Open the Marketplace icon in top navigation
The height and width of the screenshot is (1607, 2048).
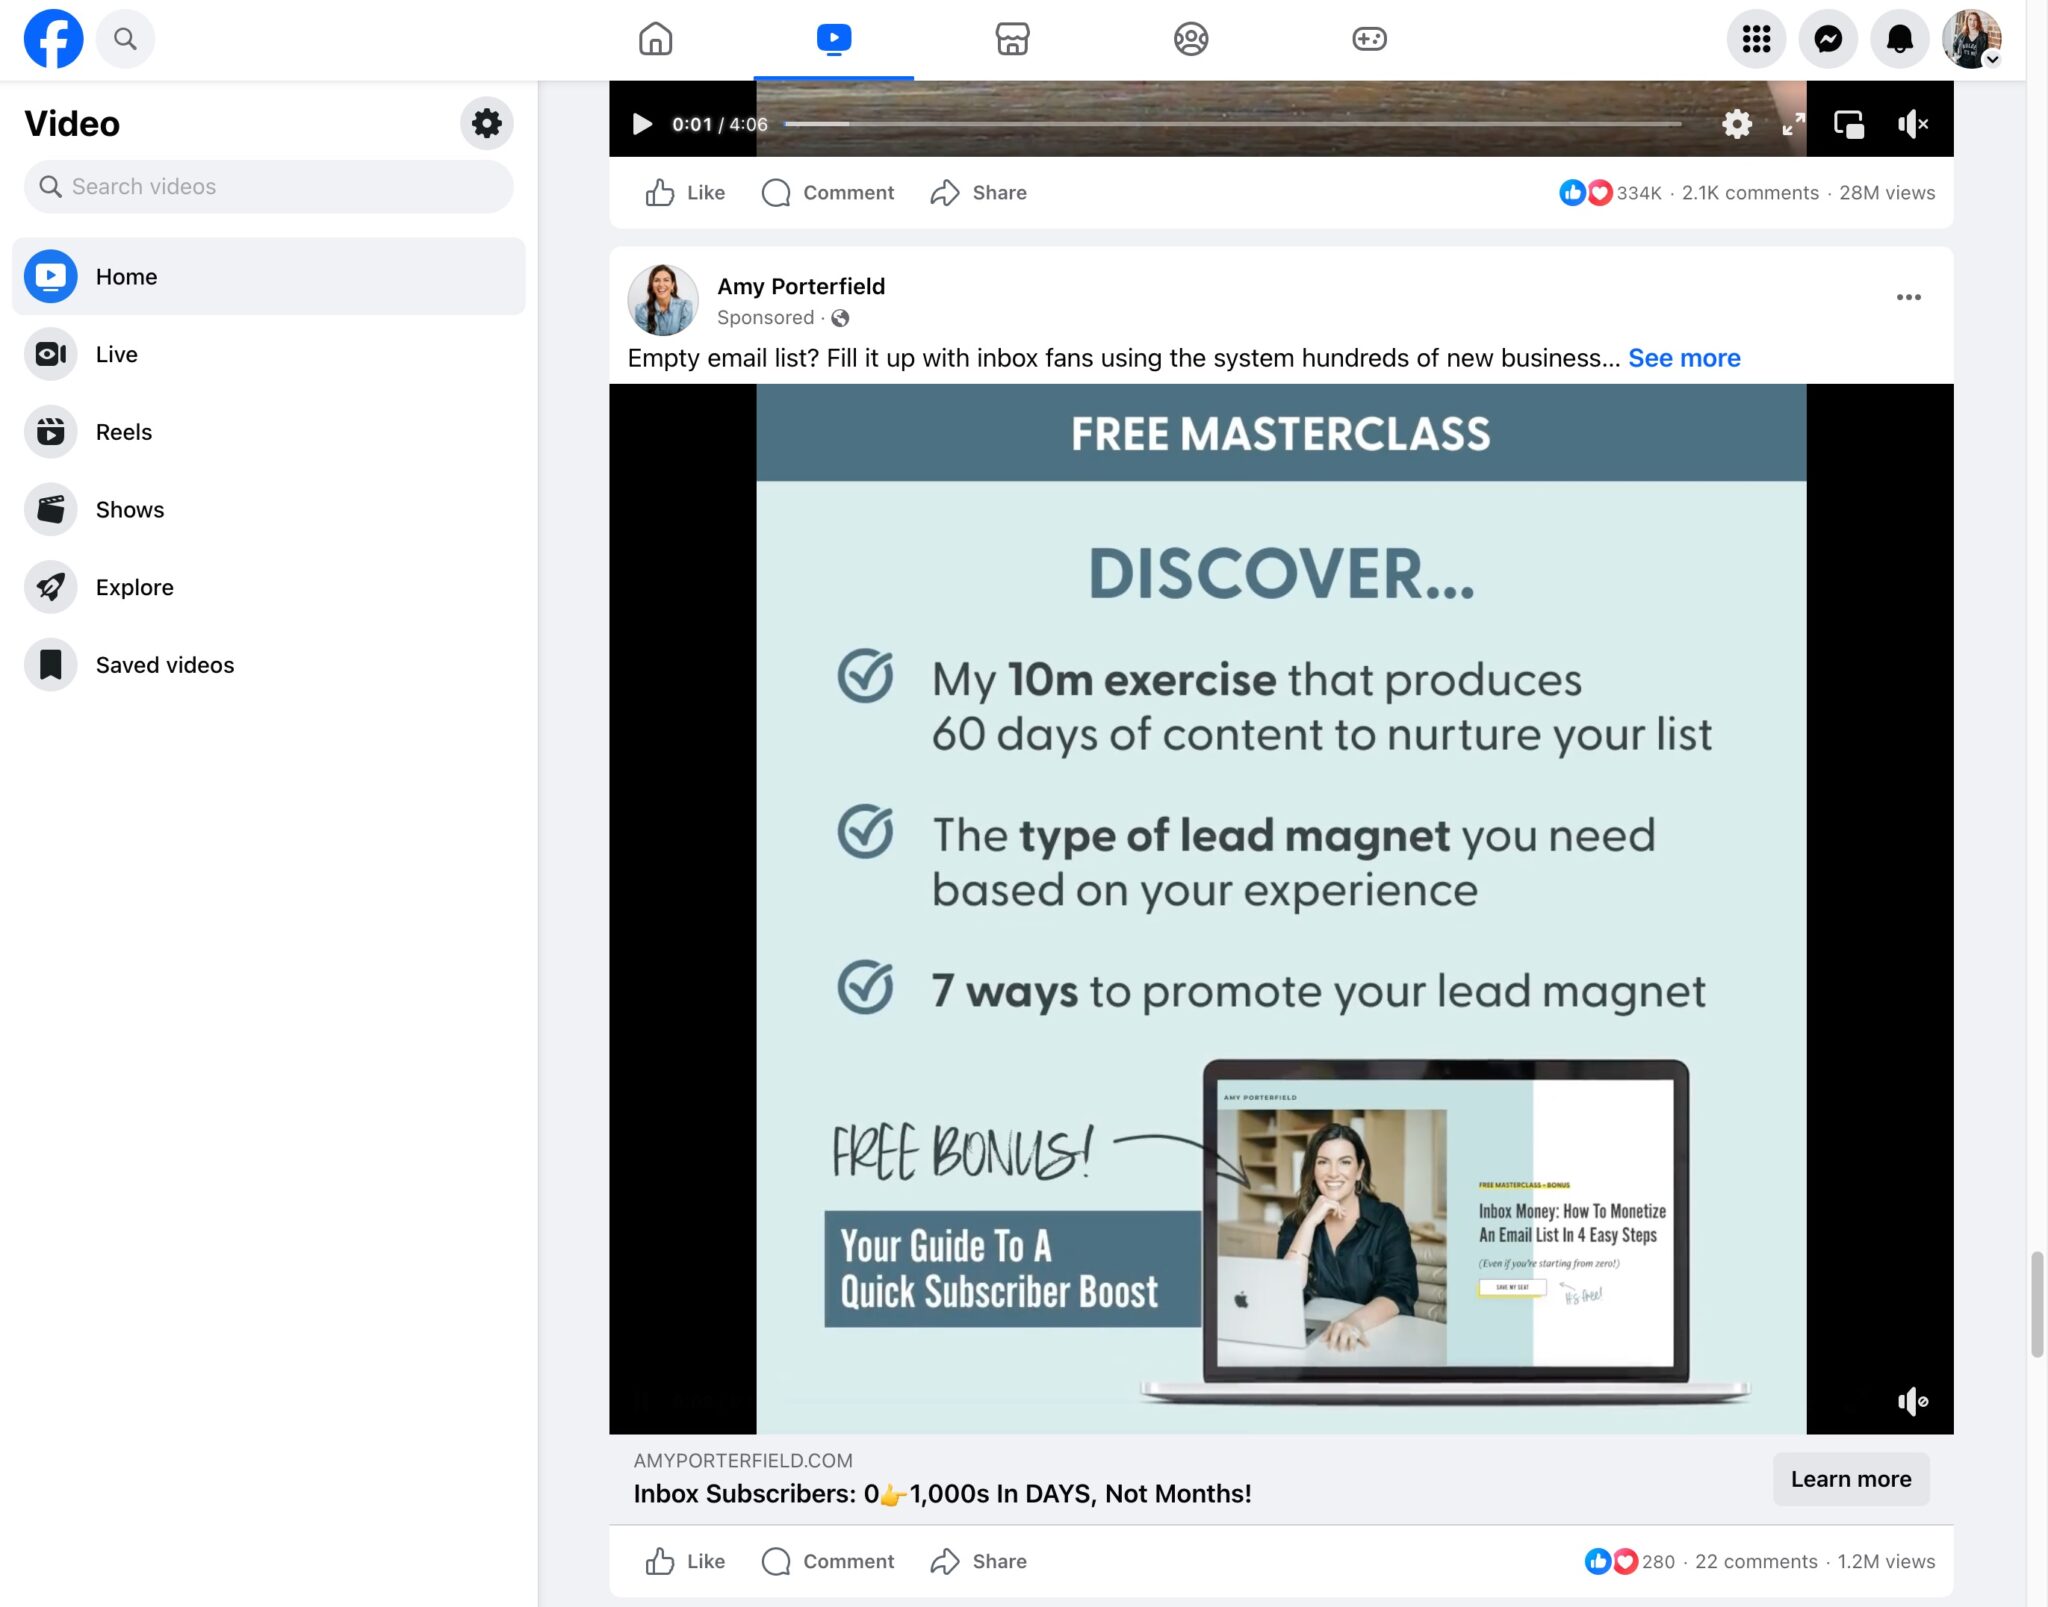tap(1012, 39)
